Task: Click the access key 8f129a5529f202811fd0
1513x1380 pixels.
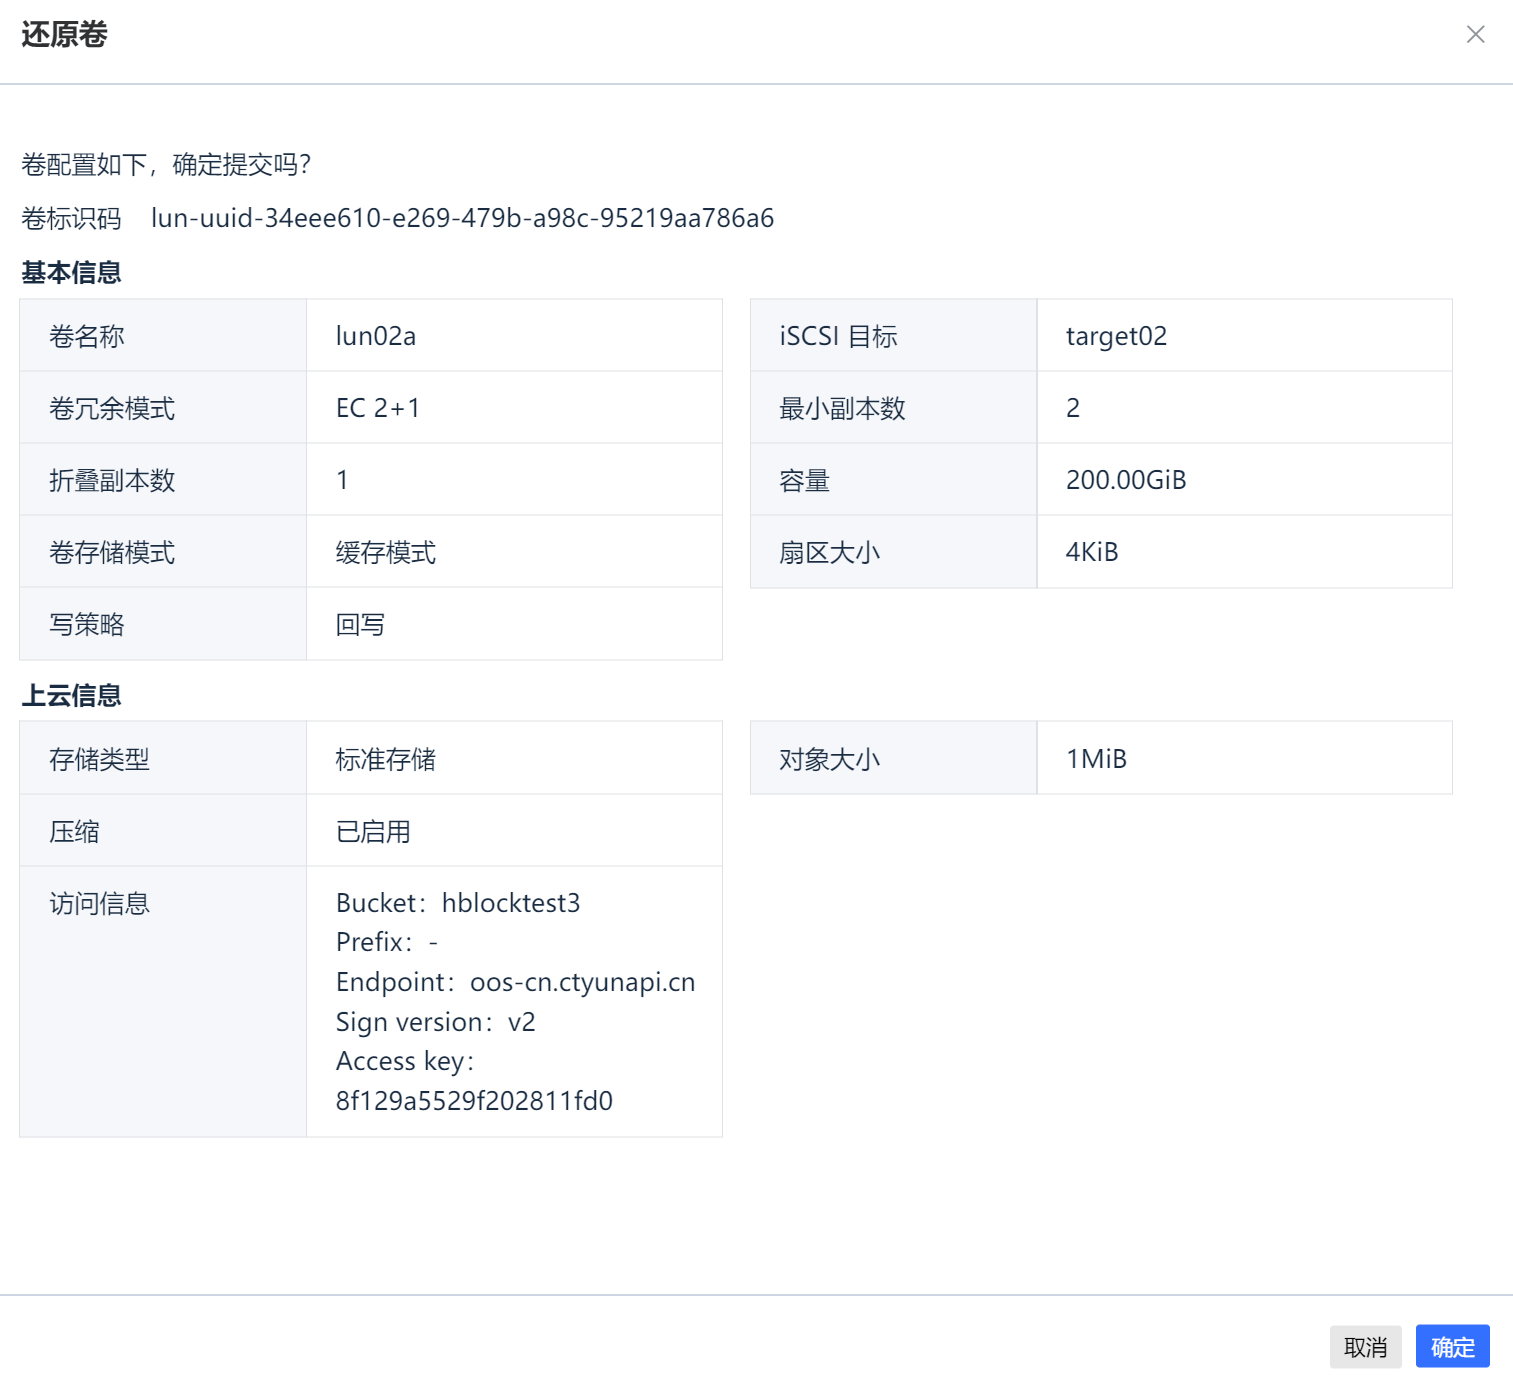Action: pos(474,1101)
